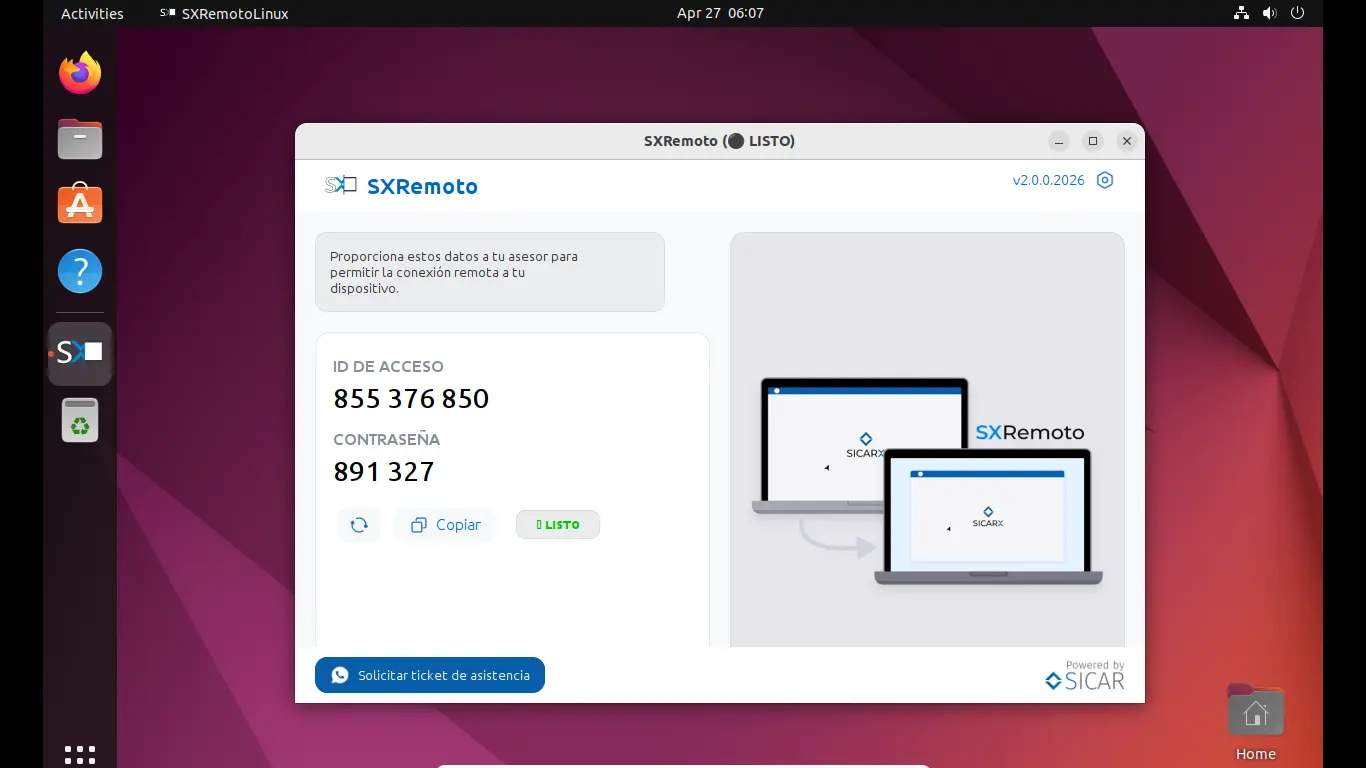This screenshot has width=1366, height=768.
Task: Select the password value 891 327
Action: click(x=384, y=472)
